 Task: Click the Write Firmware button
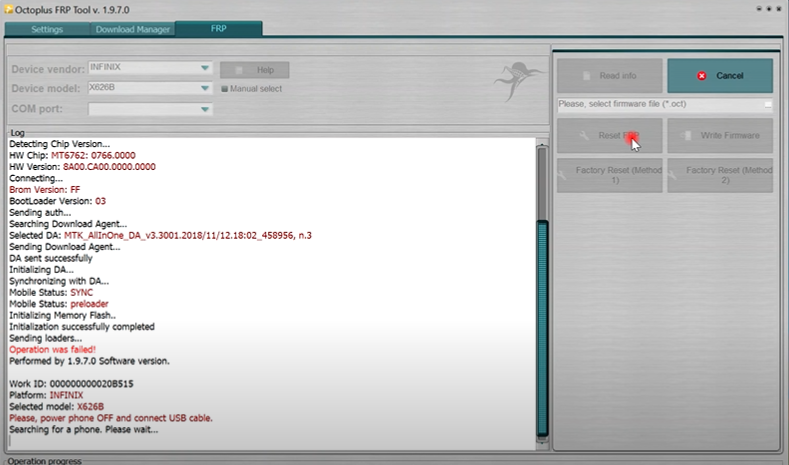tap(720, 135)
